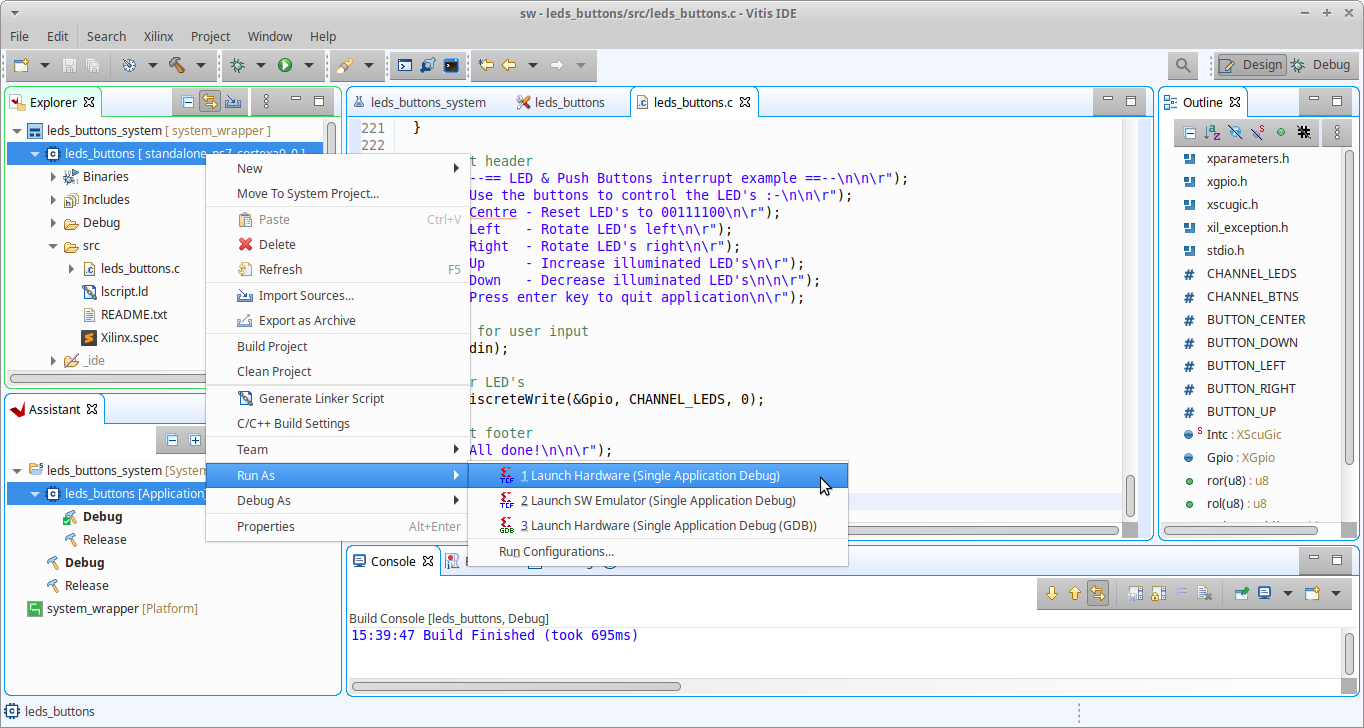
Task: Click the magnifier Search icon
Action: (x=1183, y=65)
